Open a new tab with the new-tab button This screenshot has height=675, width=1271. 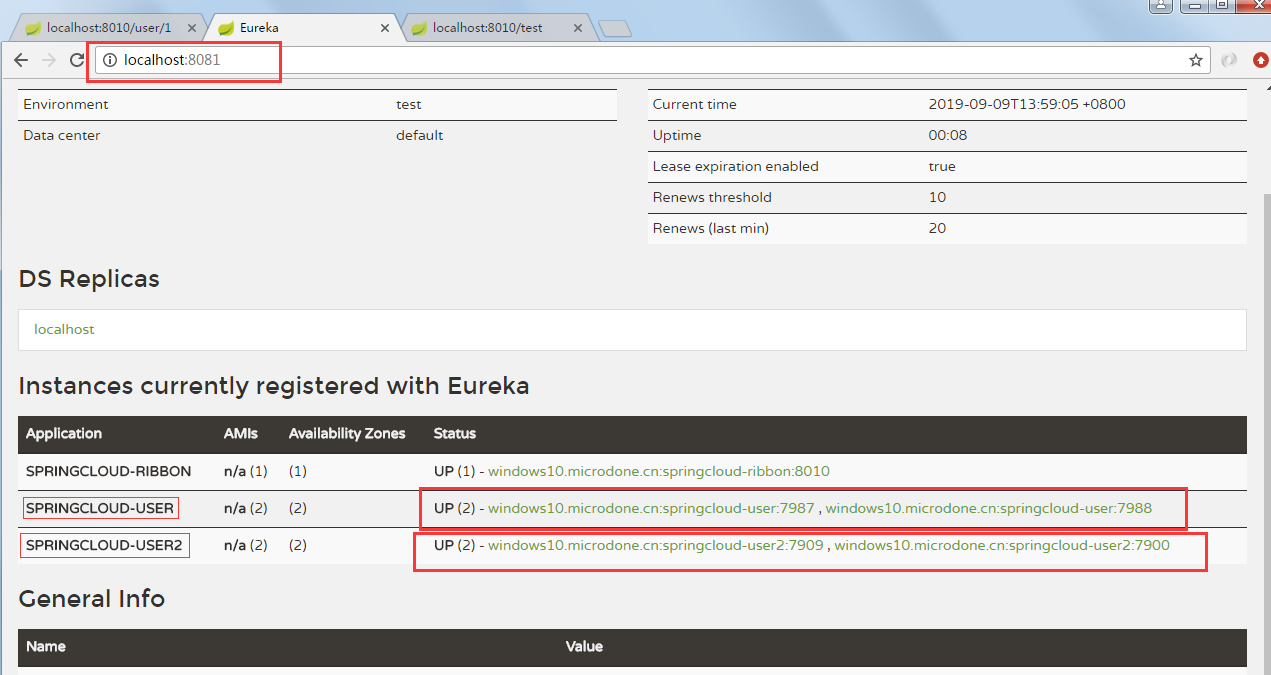(x=614, y=28)
